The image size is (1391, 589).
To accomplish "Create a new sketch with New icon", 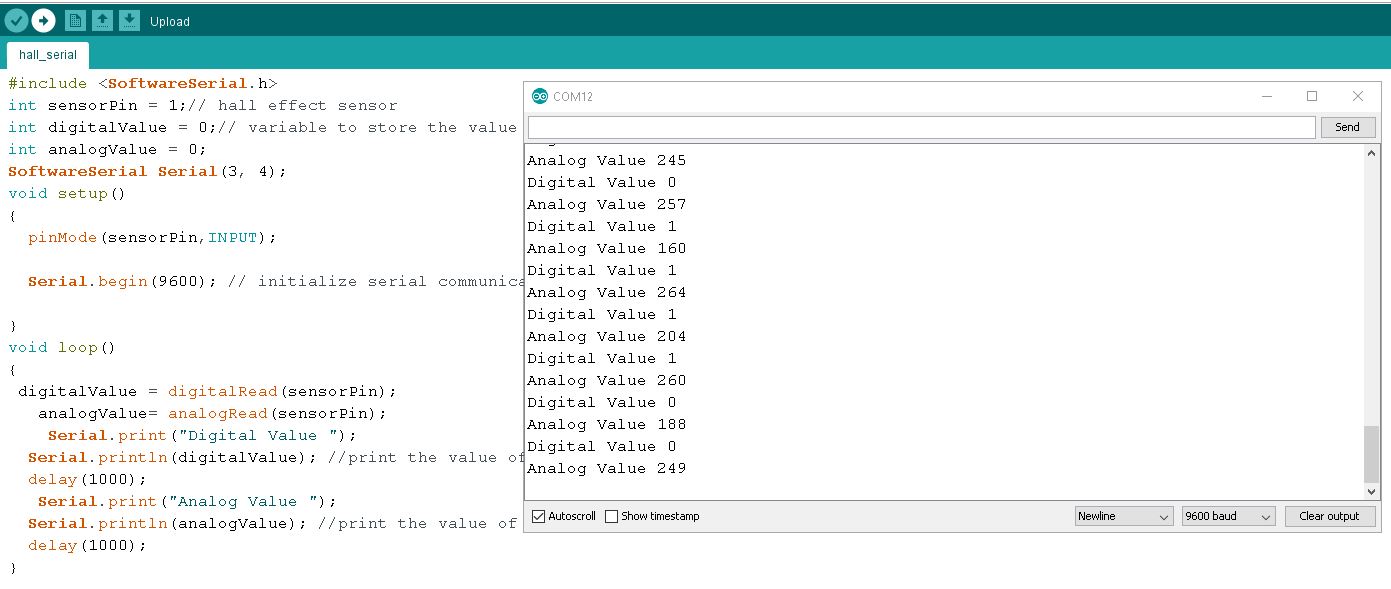I will pos(75,20).
